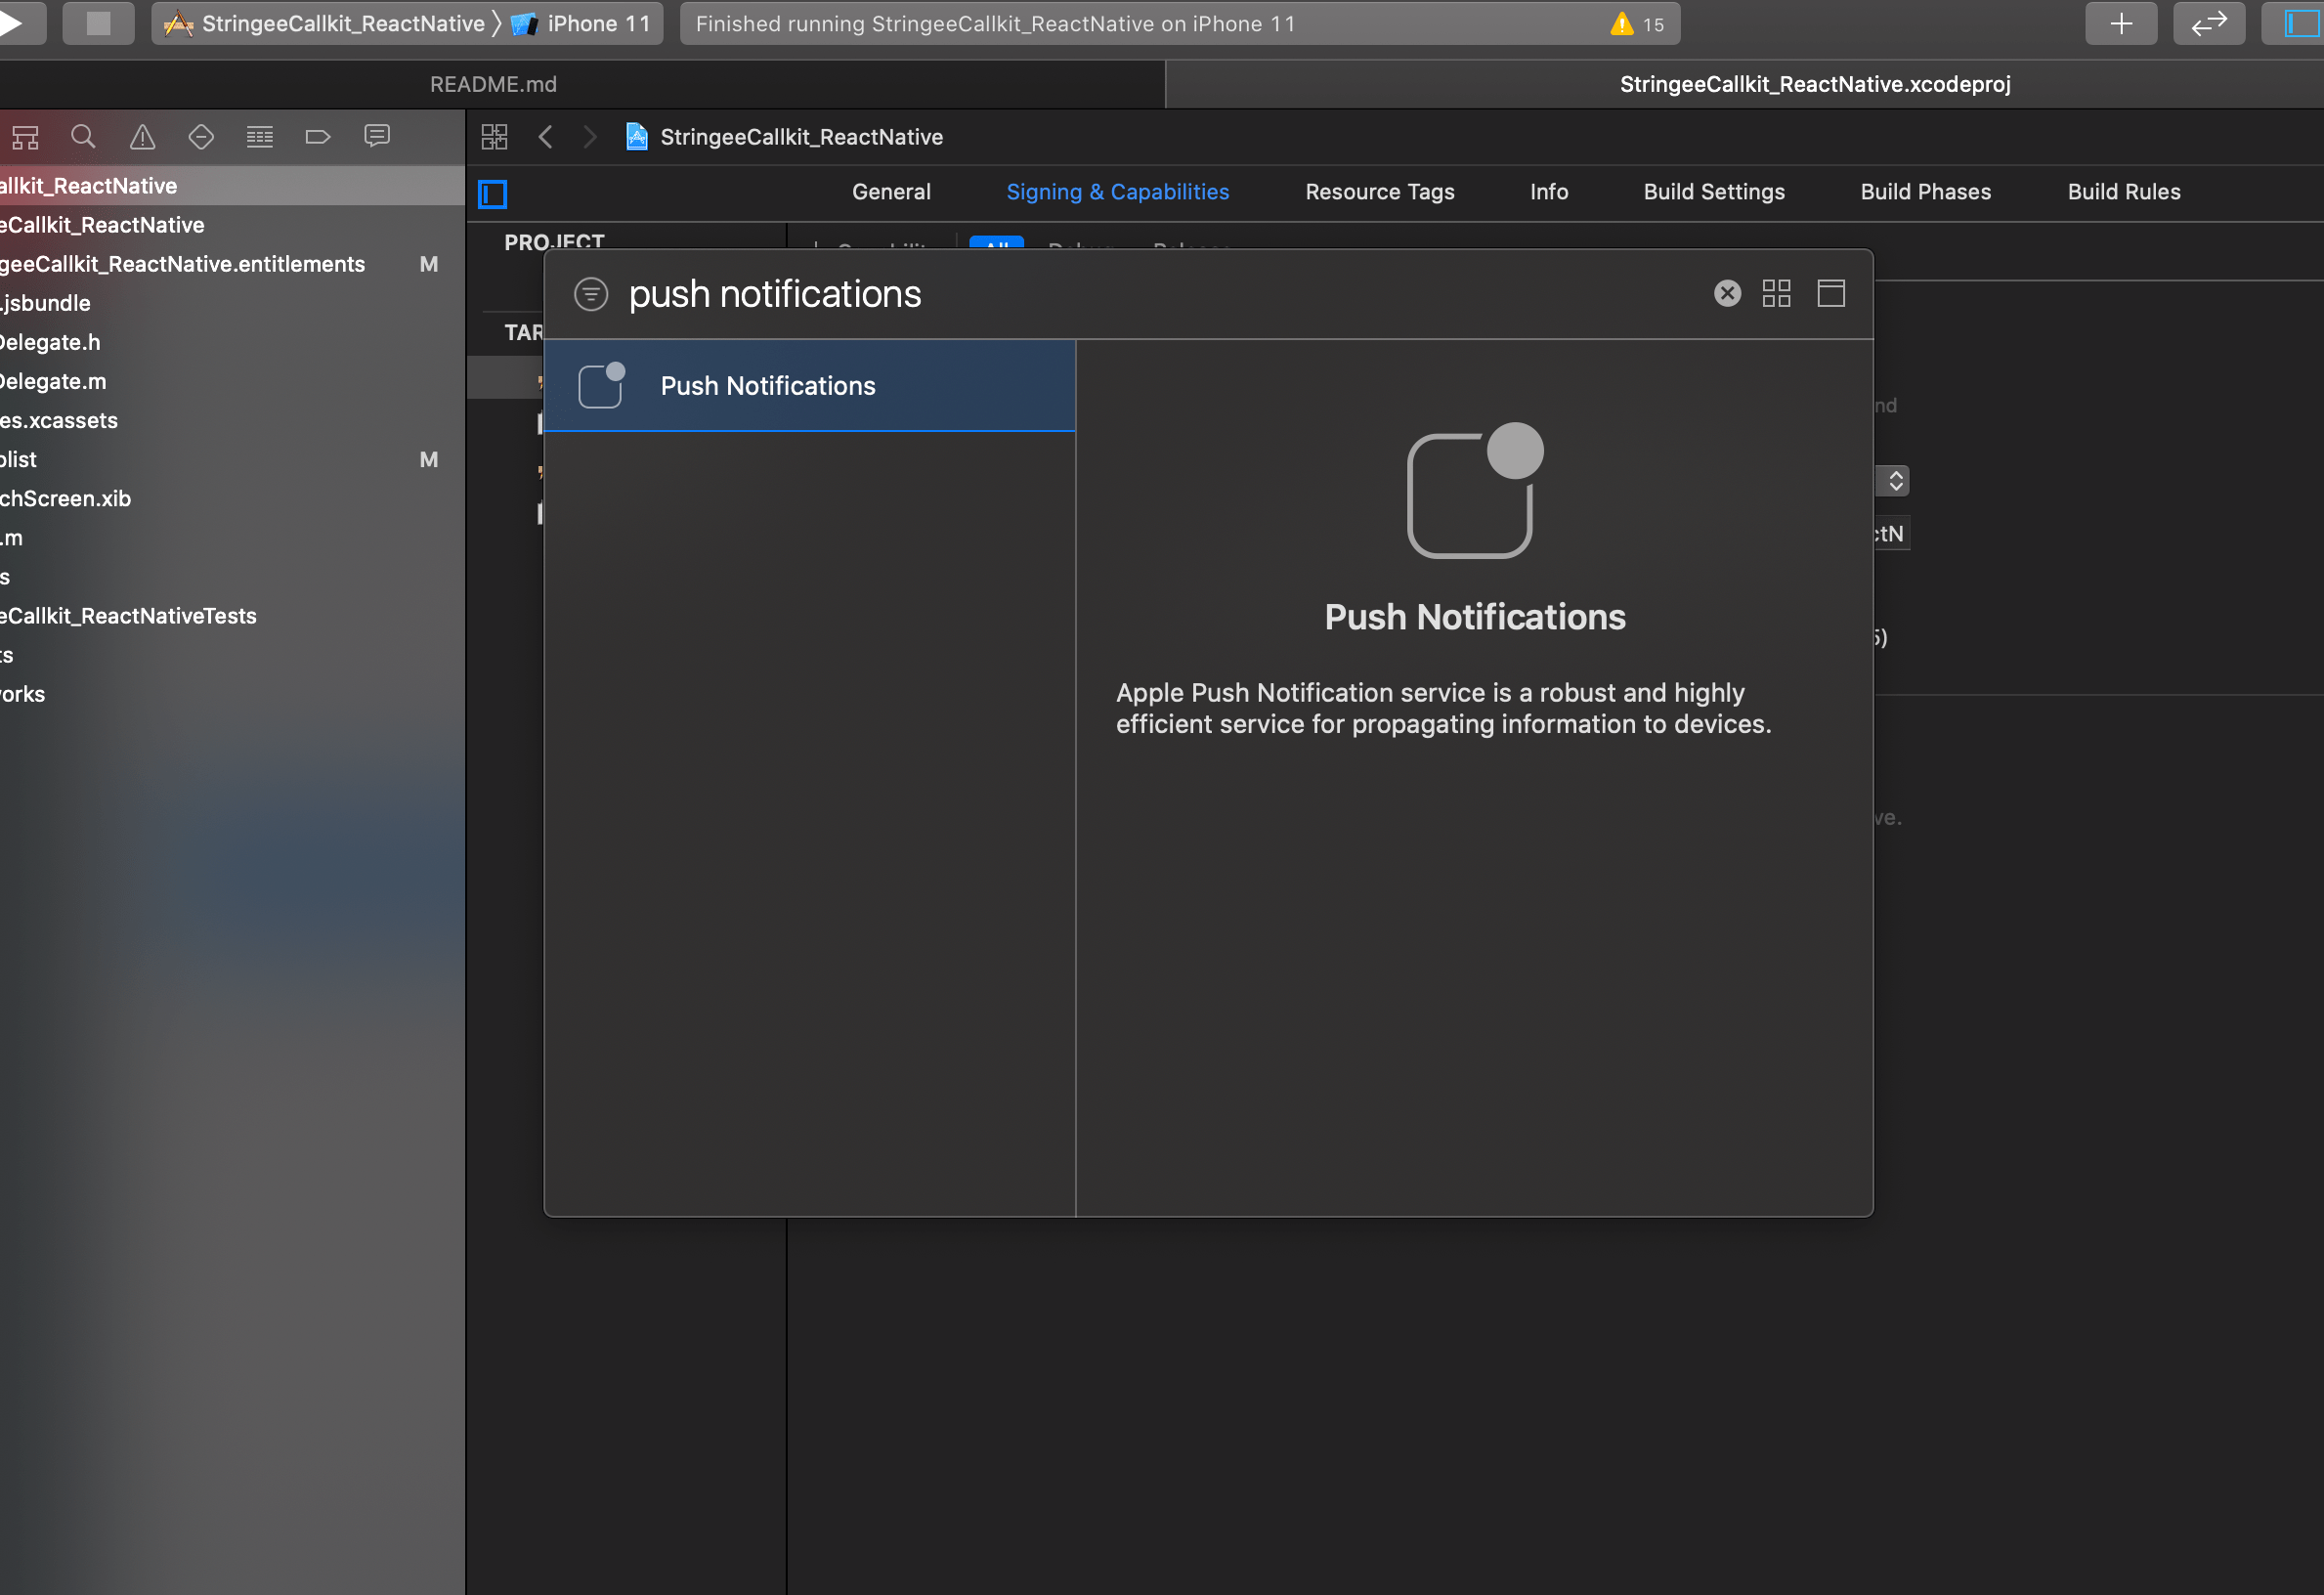Toggle the project and targets list sidebar

[493, 194]
